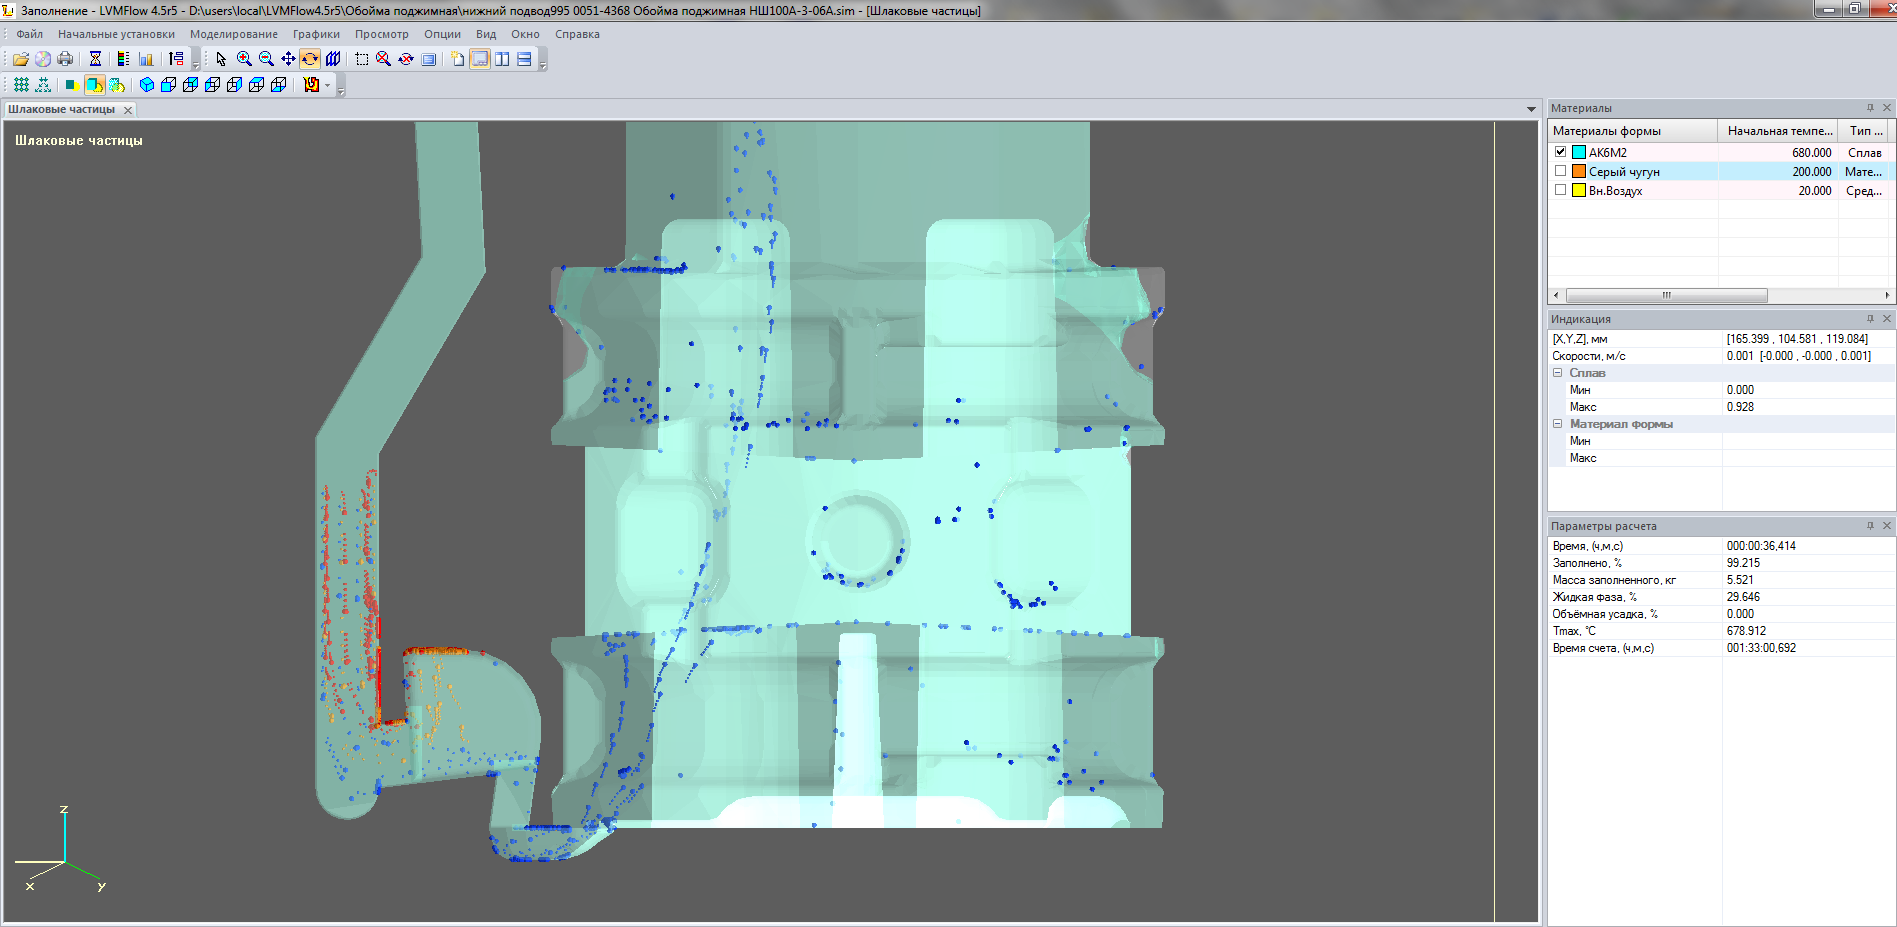The height and width of the screenshot is (927, 1897).
Task: Click the yellow Вн.Воздух color swatch
Action: [x=1579, y=190]
